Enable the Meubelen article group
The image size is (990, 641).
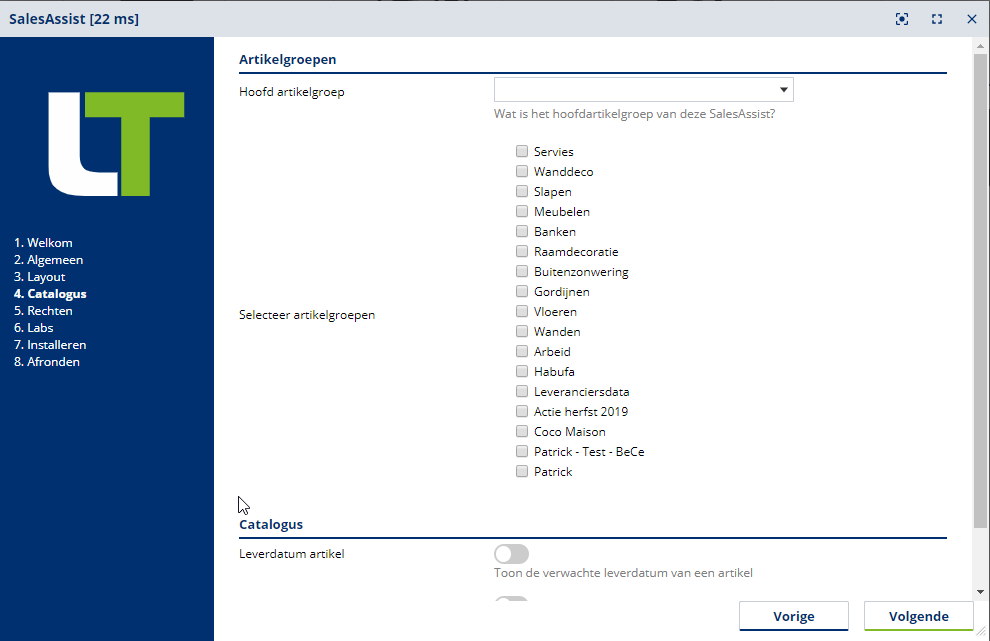pyautogui.click(x=522, y=211)
